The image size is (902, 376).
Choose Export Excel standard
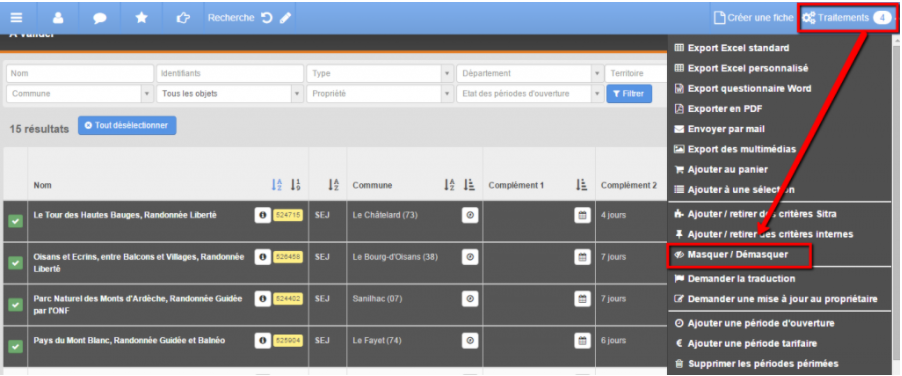coord(738,48)
